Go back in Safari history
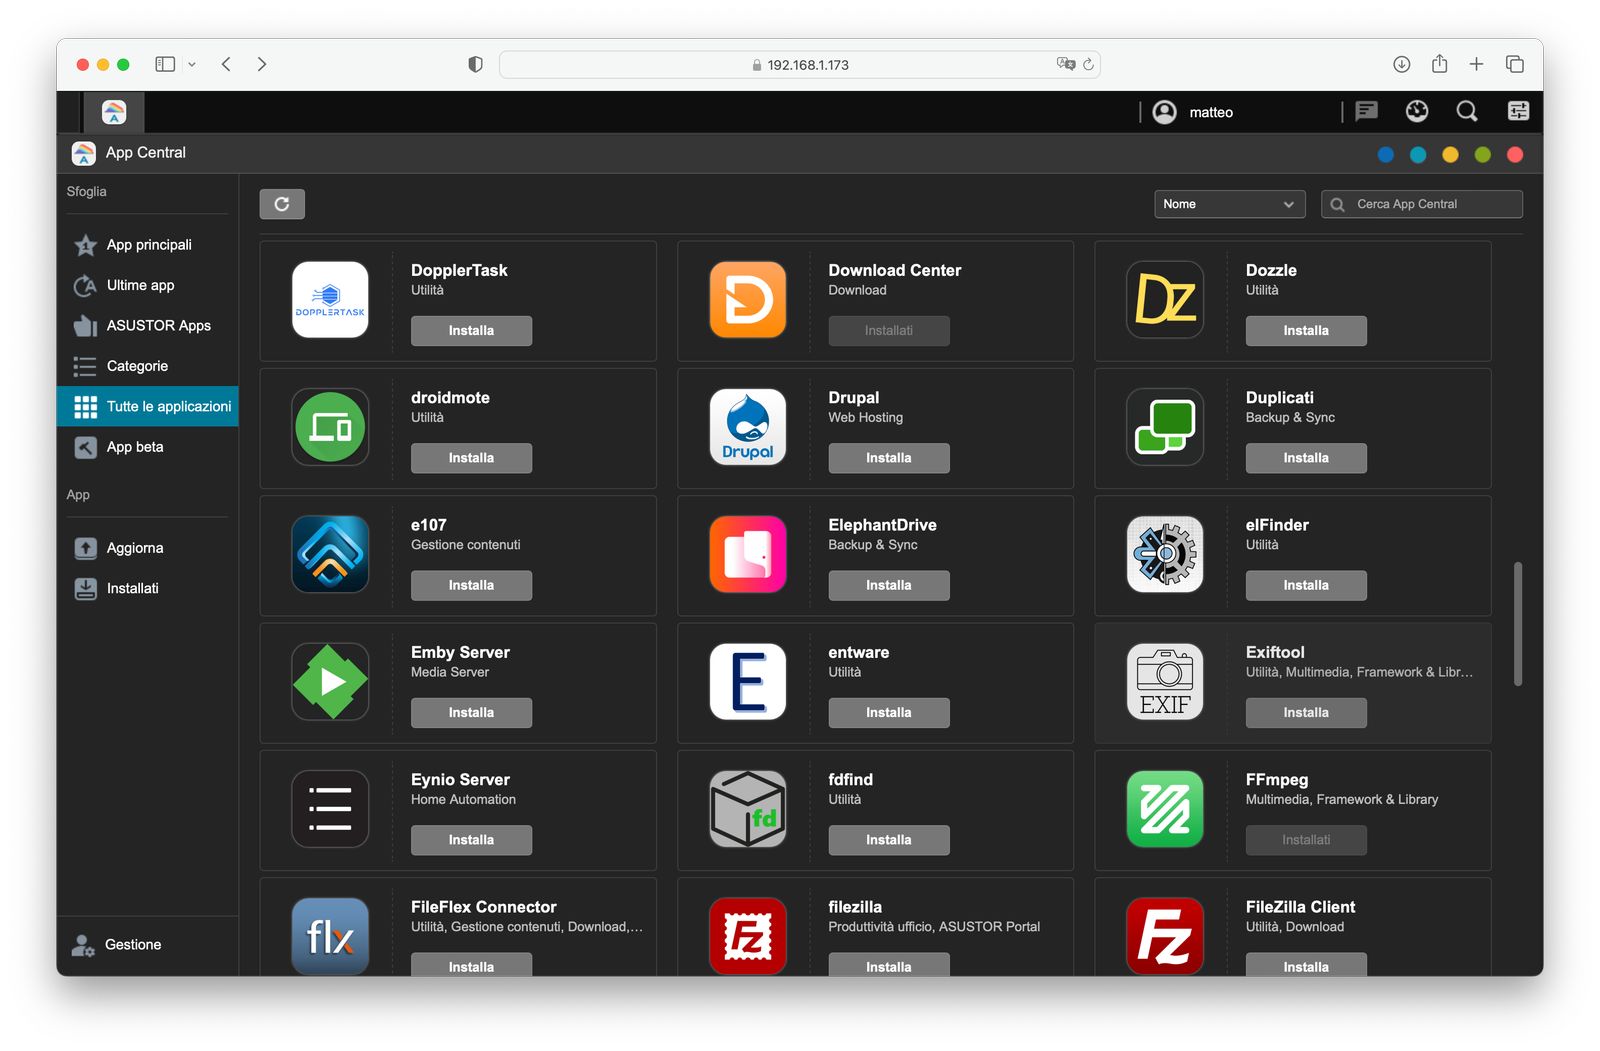The image size is (1600, 1051). 226,64
